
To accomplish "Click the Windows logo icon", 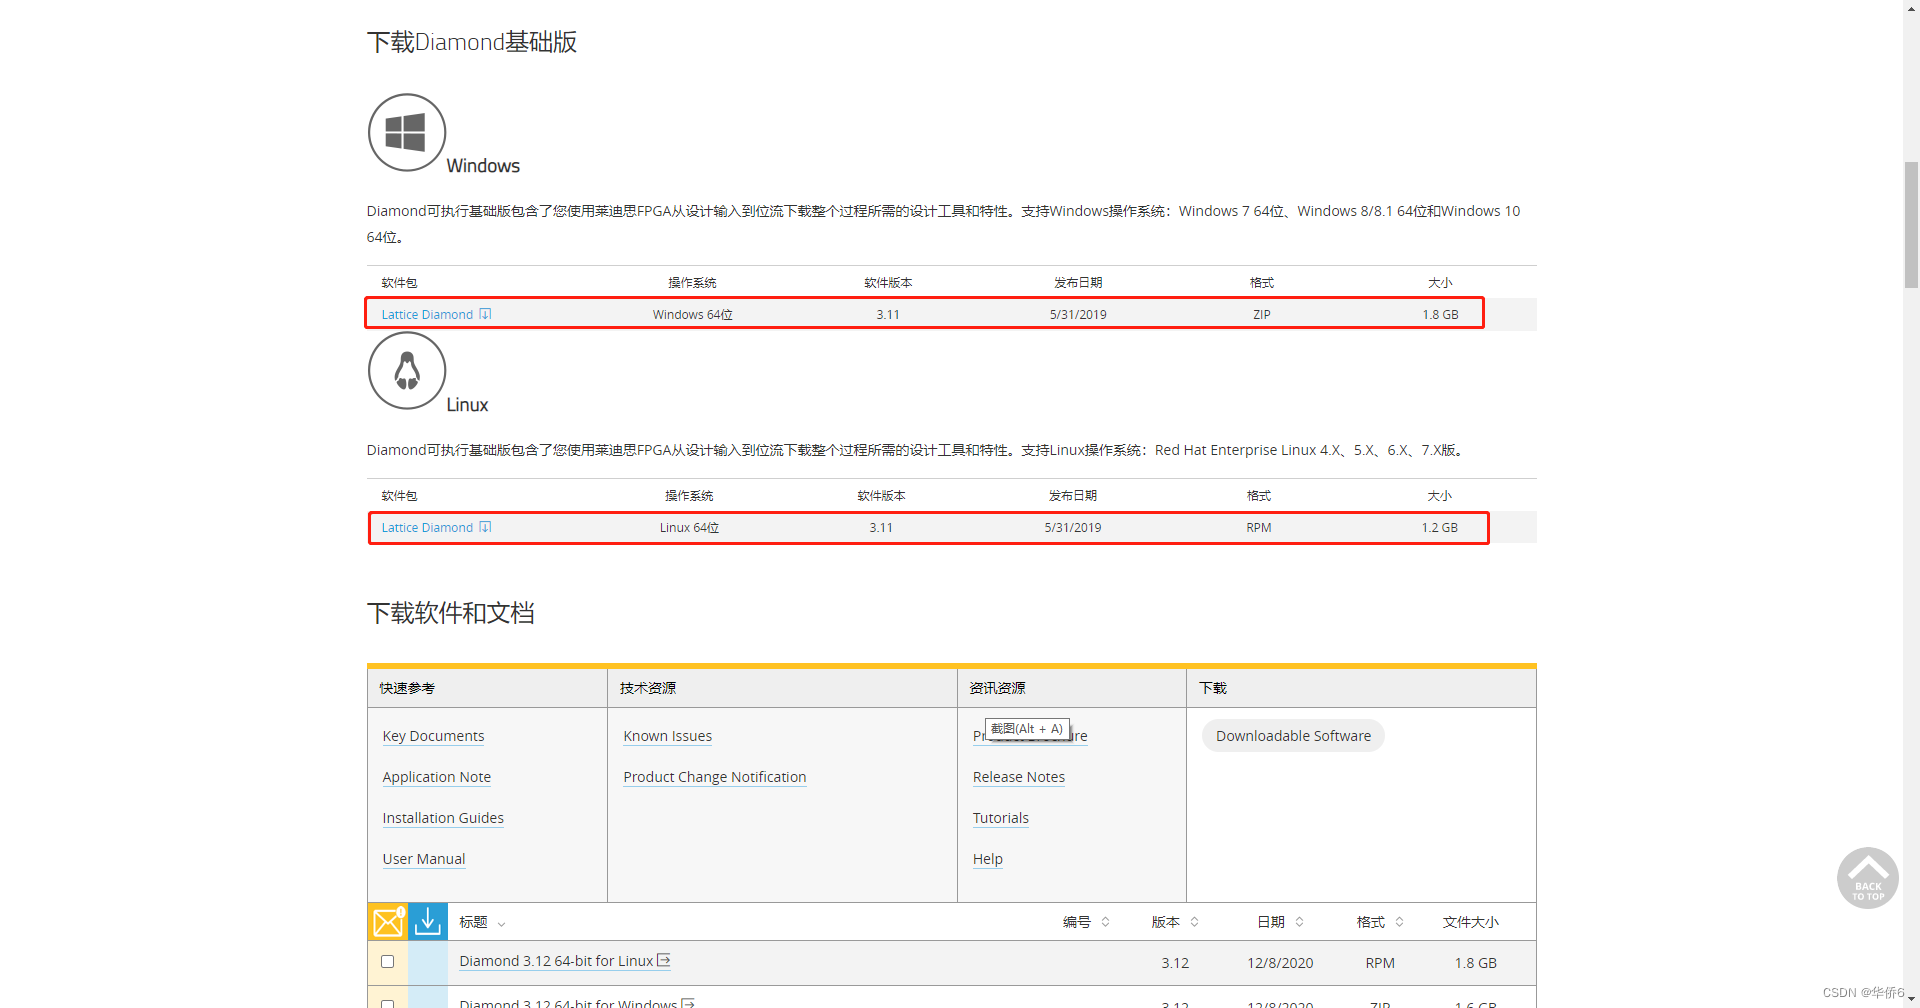I will pyautogui.click(x=406, y=132).
